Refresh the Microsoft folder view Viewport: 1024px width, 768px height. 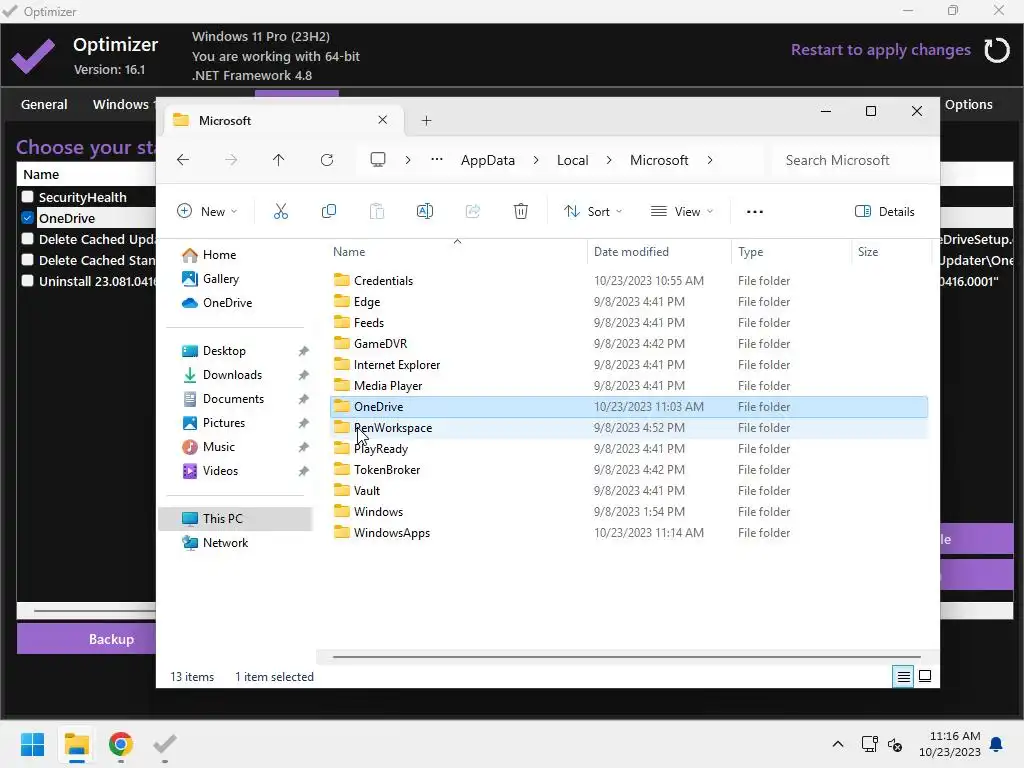tap(327, 160)
